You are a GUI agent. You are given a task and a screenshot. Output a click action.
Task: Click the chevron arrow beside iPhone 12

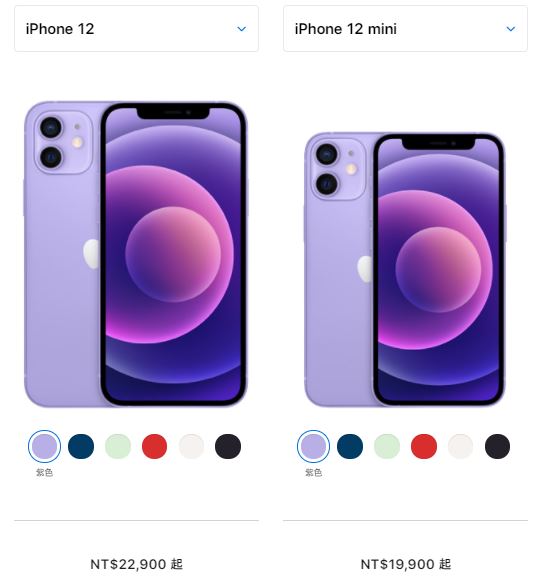click(242, 29)
